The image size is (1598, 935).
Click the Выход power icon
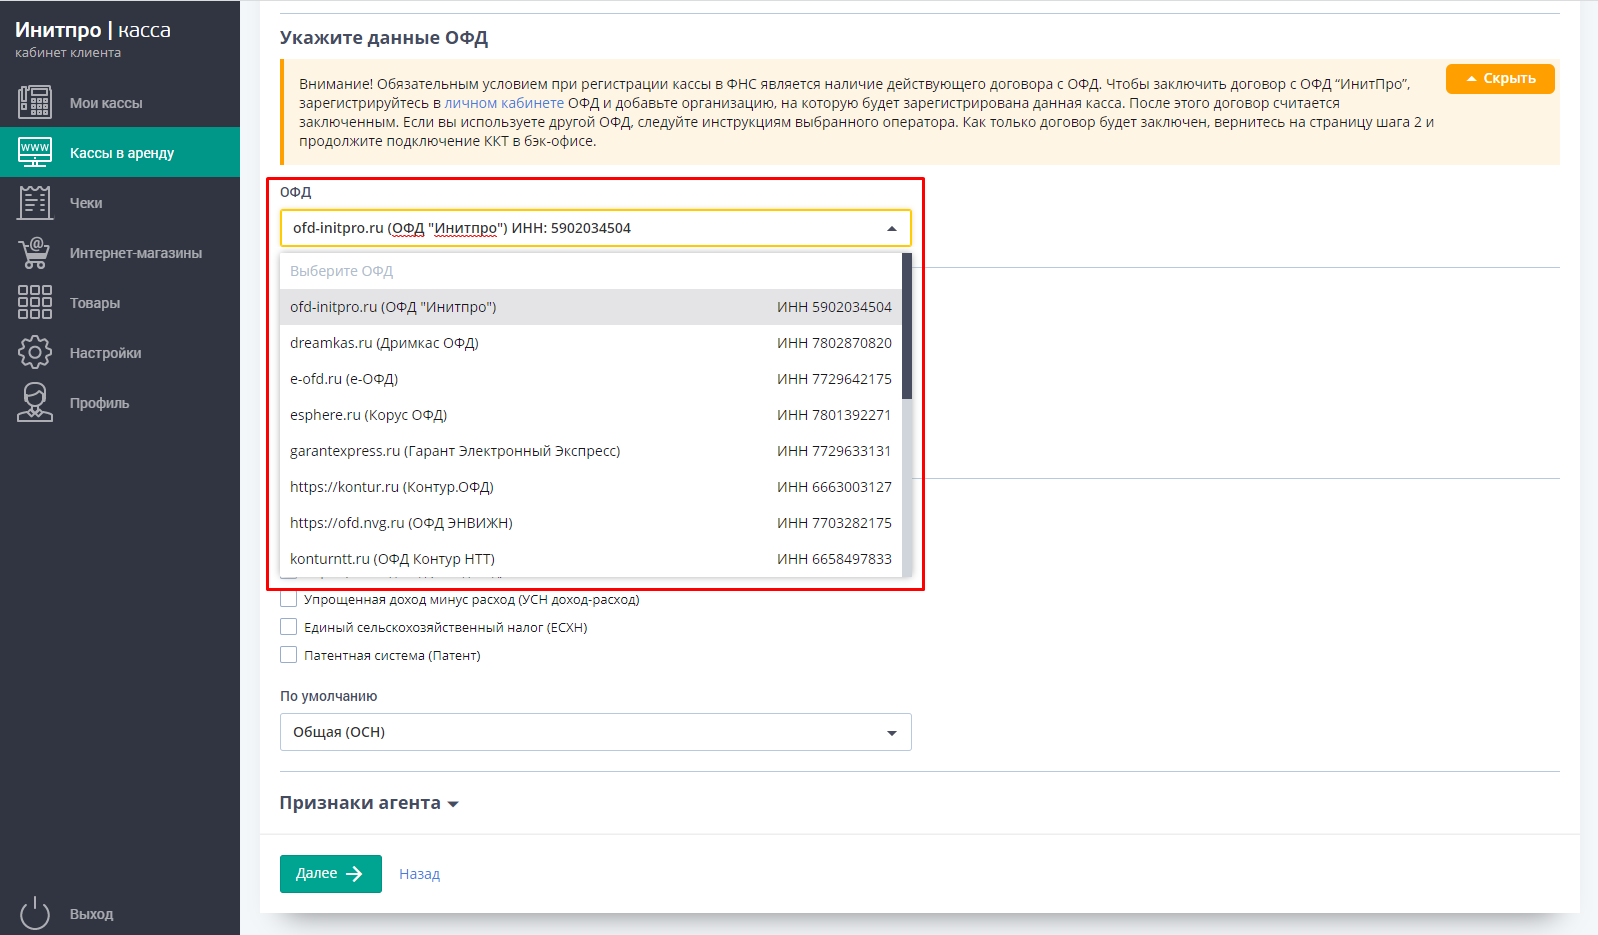[x=35, y=913]
